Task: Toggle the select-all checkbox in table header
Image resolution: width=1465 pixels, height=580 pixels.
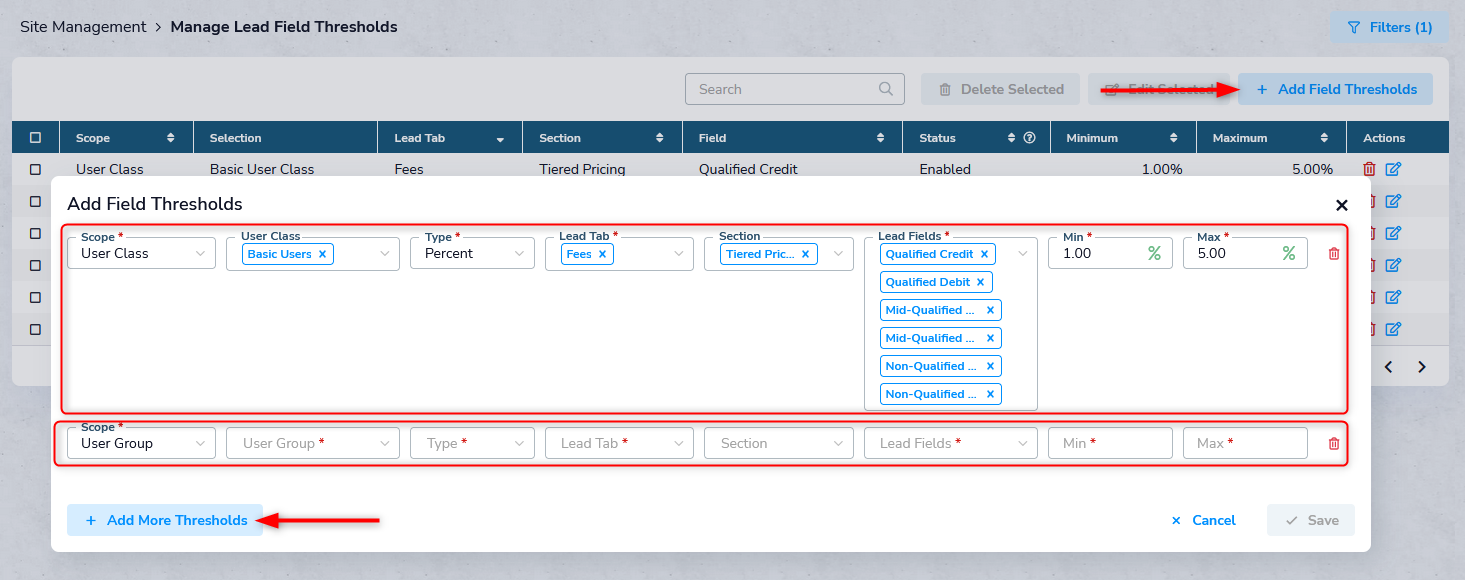Action: [36, 138]
